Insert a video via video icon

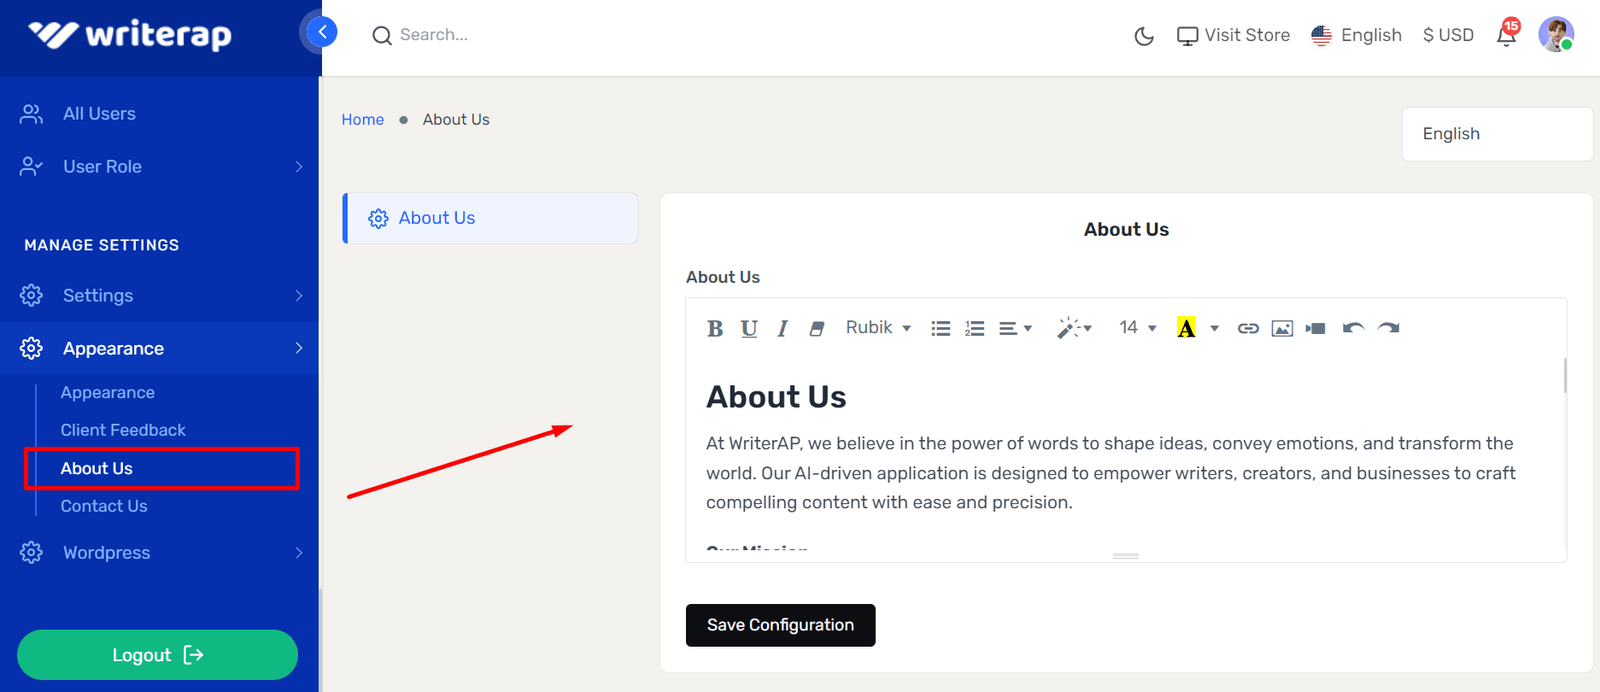[1316, 328]
